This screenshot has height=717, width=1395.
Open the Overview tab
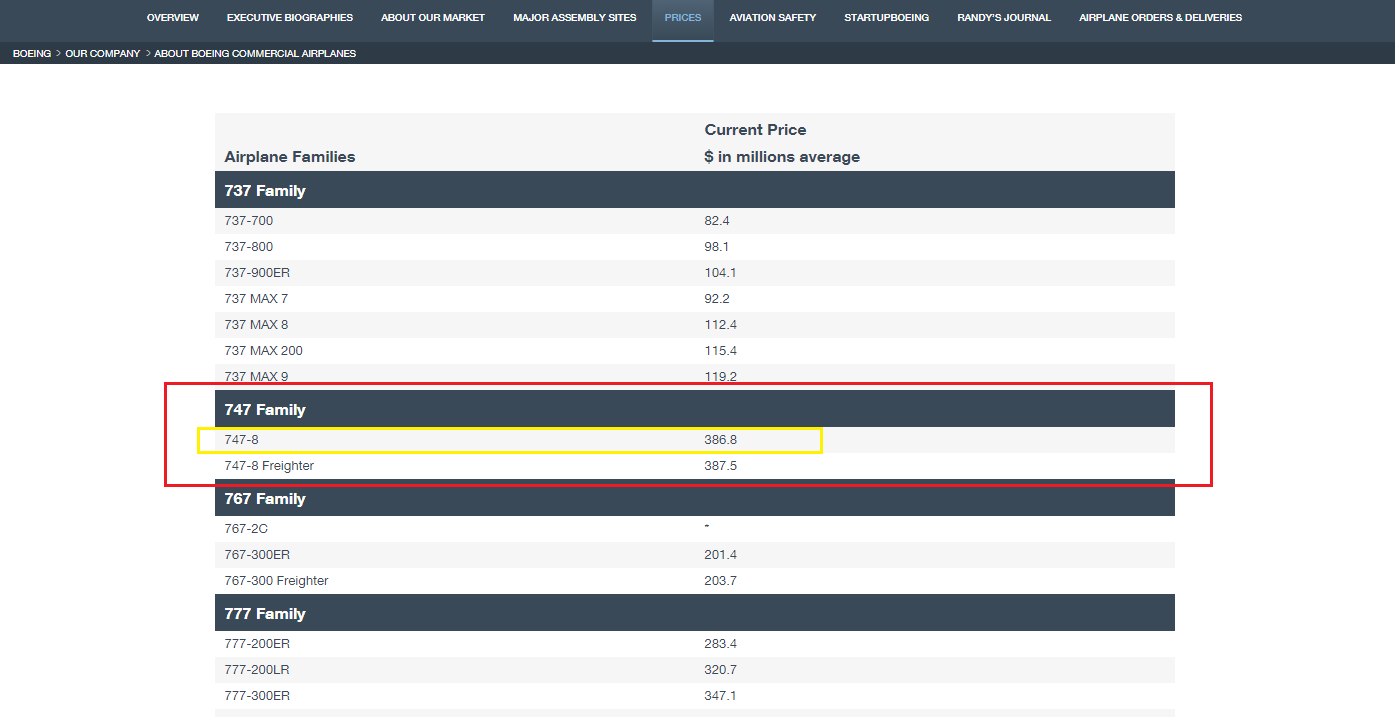172,18
